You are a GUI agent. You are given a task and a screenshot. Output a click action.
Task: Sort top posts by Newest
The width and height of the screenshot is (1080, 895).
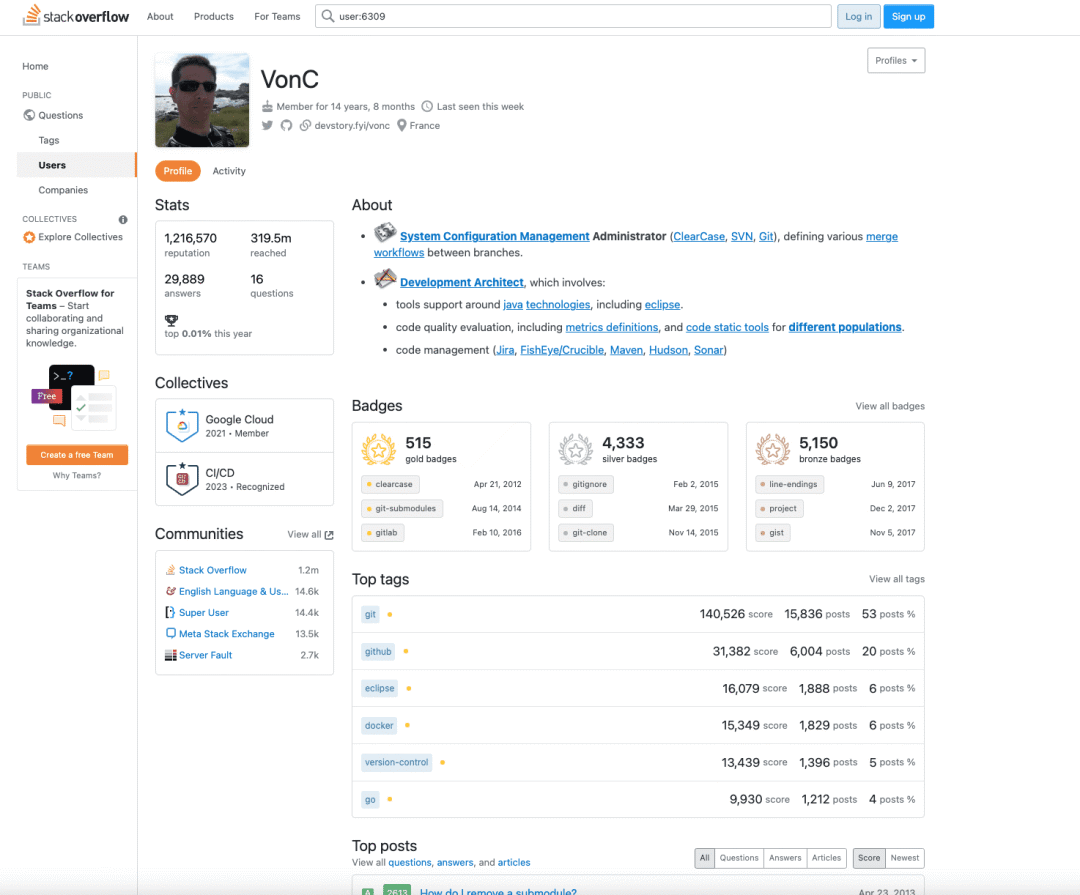pyautogui.click(x=904, y=858)
